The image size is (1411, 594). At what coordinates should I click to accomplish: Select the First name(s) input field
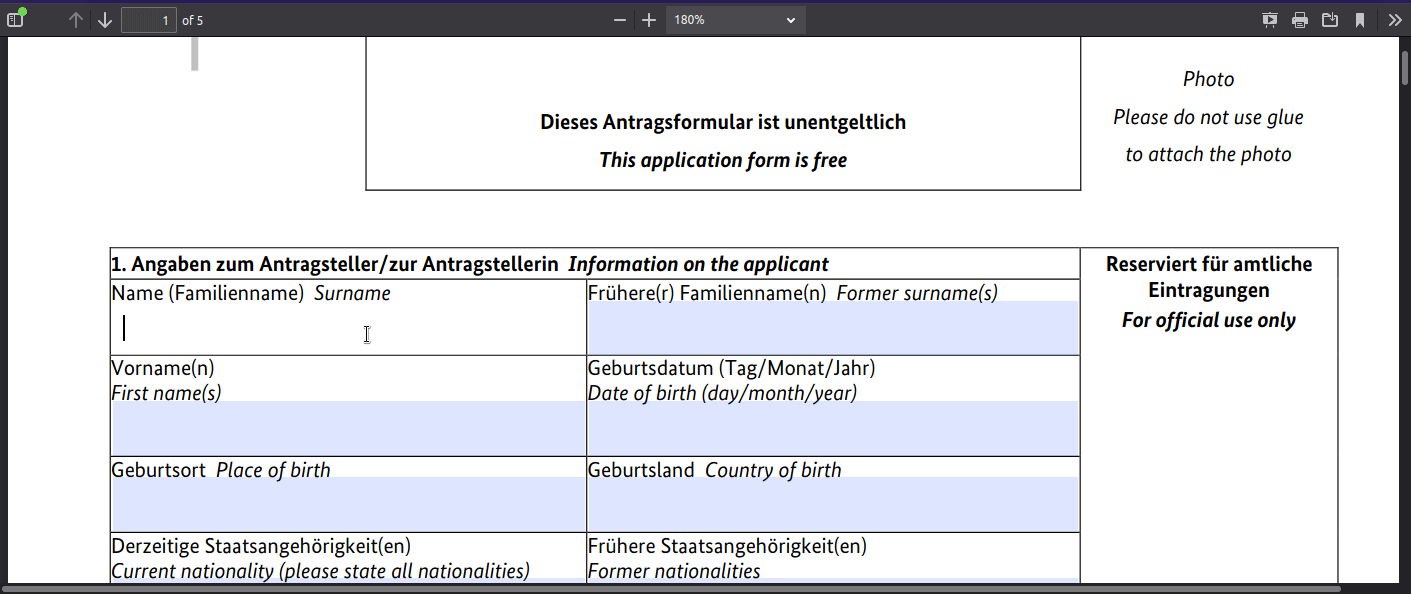point(348,428)
